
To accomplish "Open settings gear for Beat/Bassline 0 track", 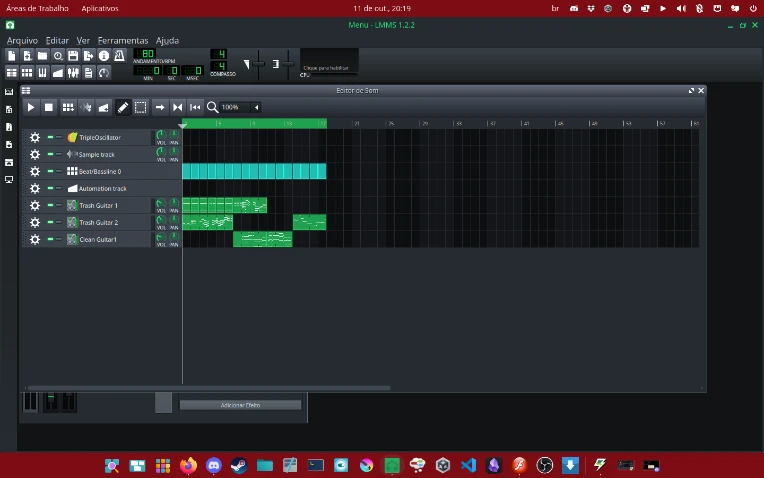I will tap(35, 172).
